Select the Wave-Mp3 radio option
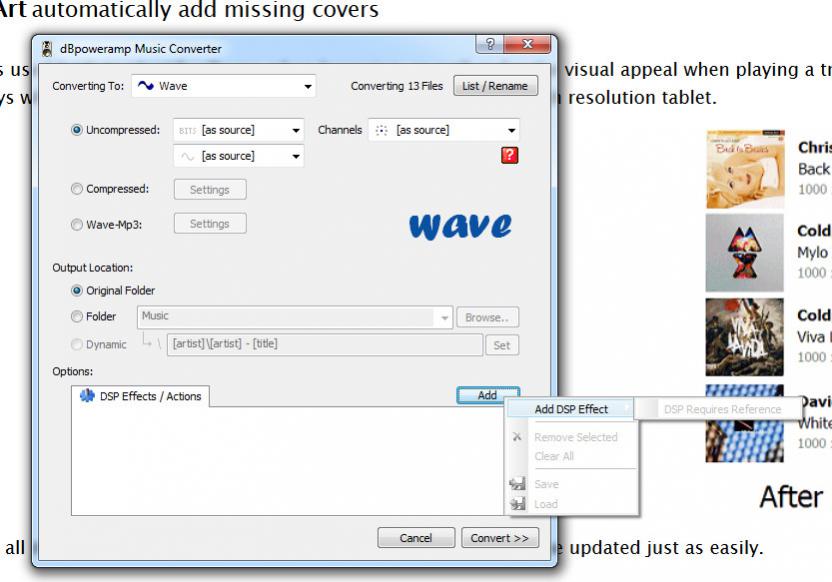This screenshot has height=582, width=832. click(77, 224)
